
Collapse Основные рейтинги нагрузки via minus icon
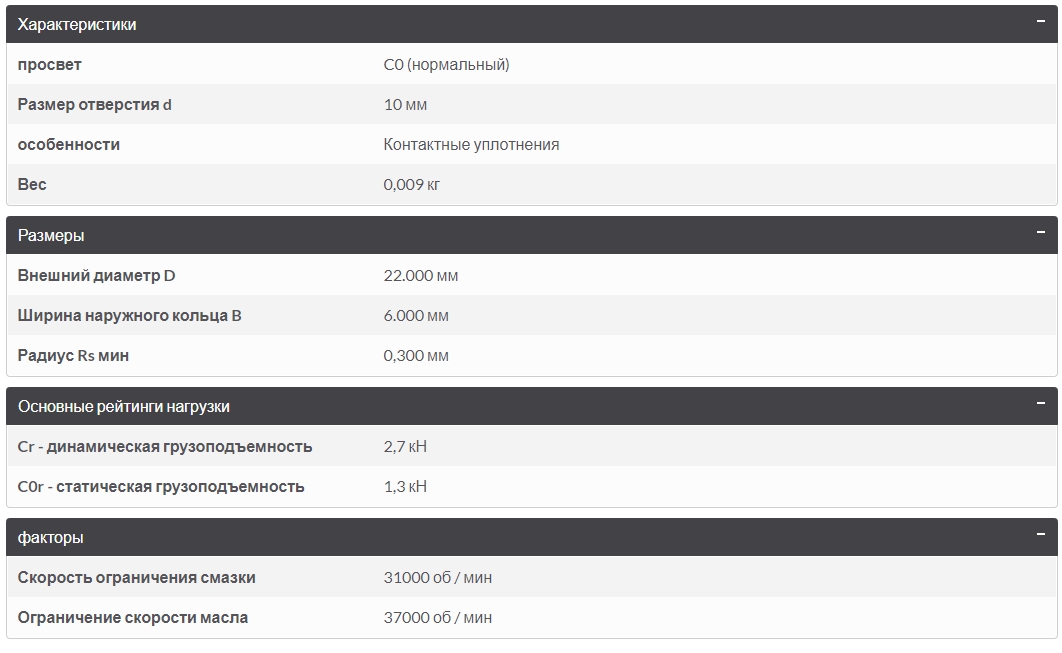[x=1040, y=404]
